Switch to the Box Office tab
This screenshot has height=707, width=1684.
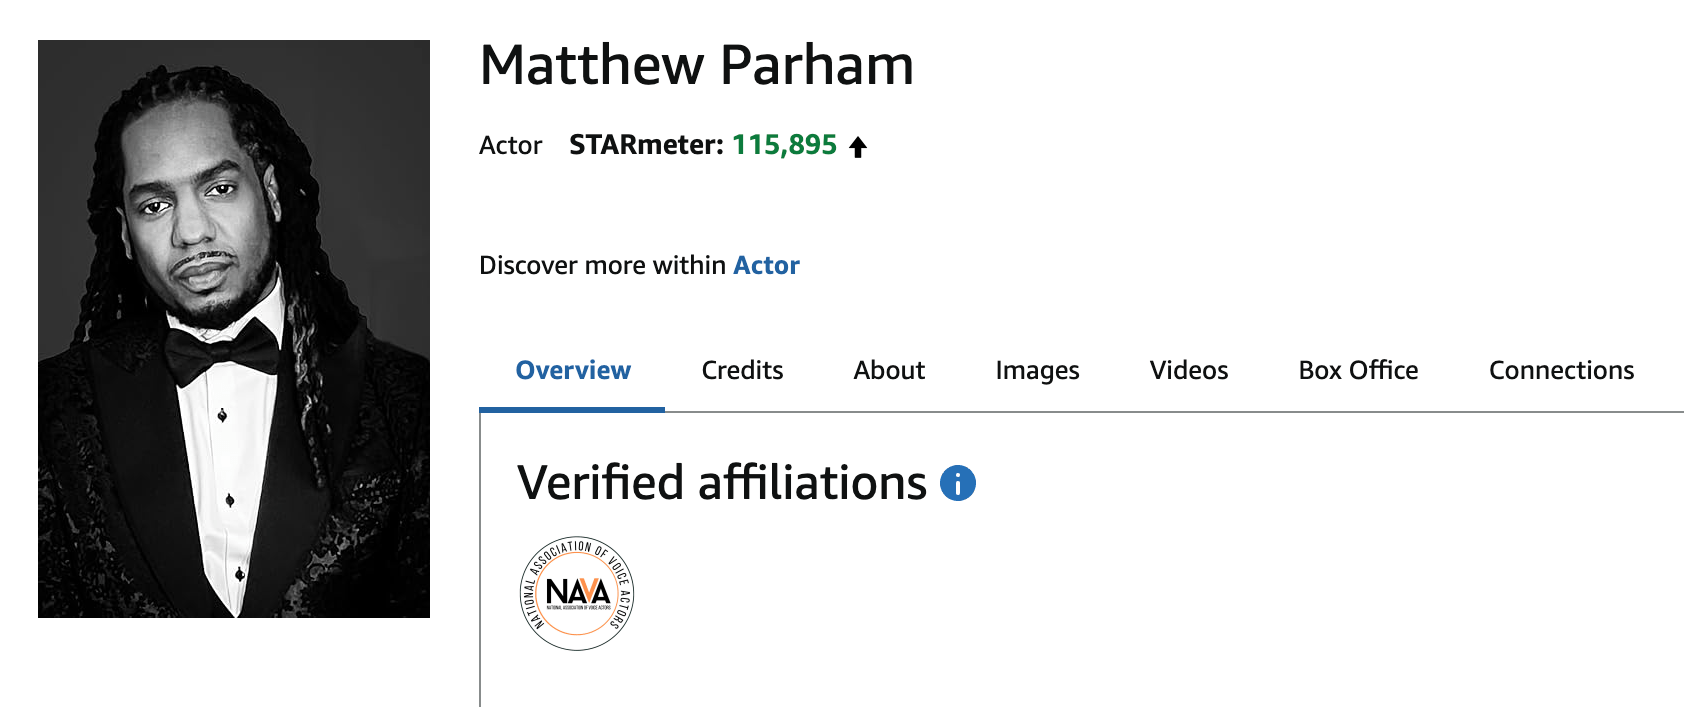[x=1357, y=370]
